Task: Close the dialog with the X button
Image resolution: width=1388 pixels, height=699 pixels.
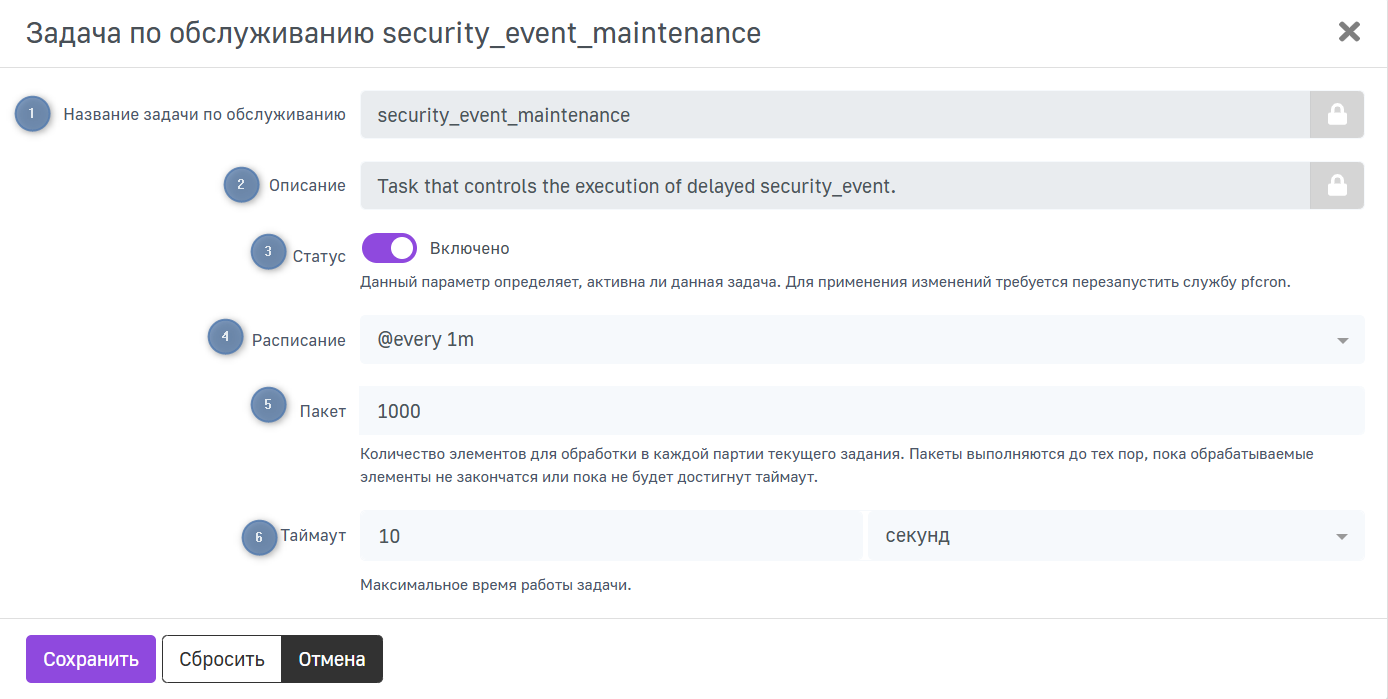Action: 1349,32
